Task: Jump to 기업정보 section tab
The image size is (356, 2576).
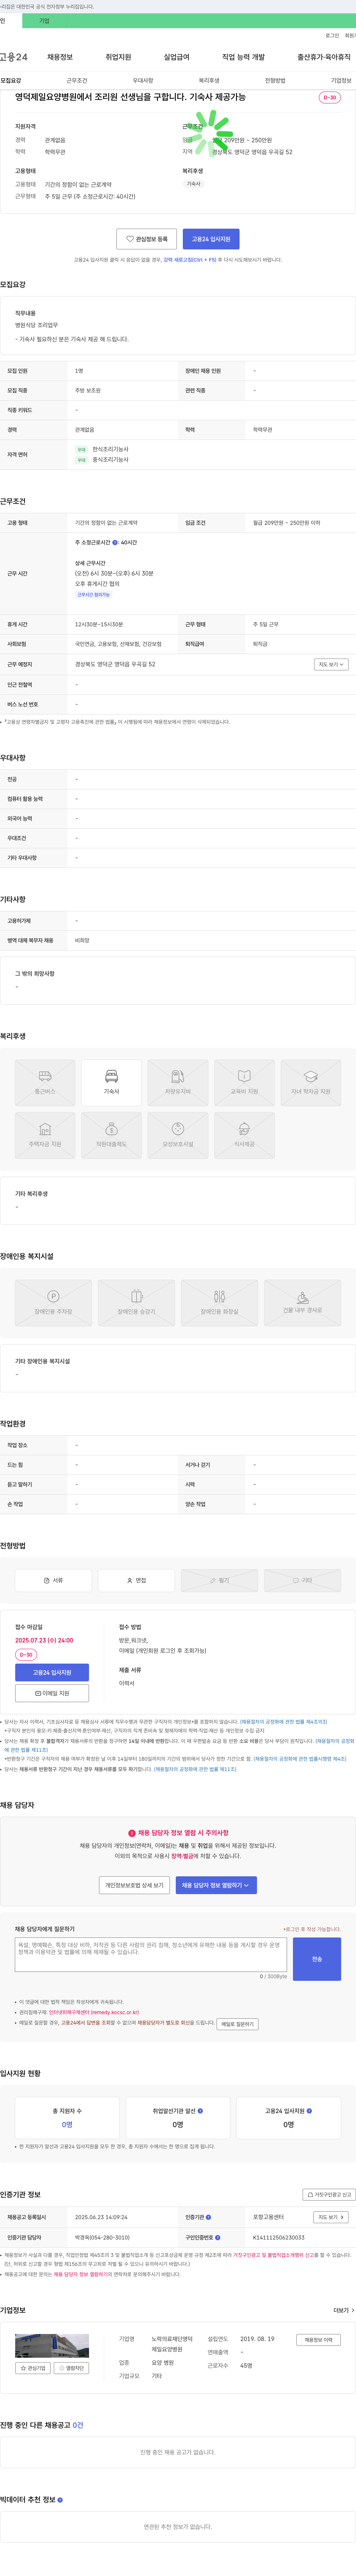Action: coord(341,80)
